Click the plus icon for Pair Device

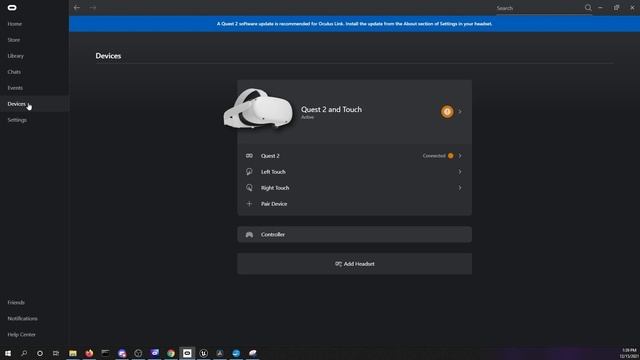pyautogui.click(x=249, y=204)
